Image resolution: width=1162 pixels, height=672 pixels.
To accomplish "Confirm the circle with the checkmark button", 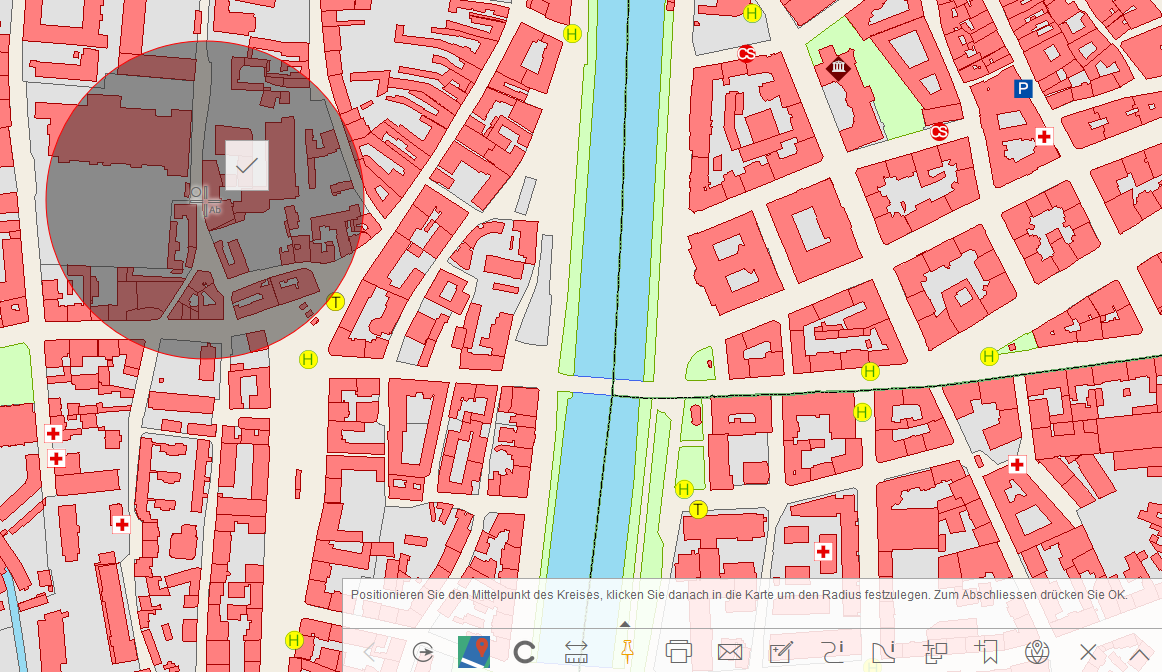I will [247, 165].
